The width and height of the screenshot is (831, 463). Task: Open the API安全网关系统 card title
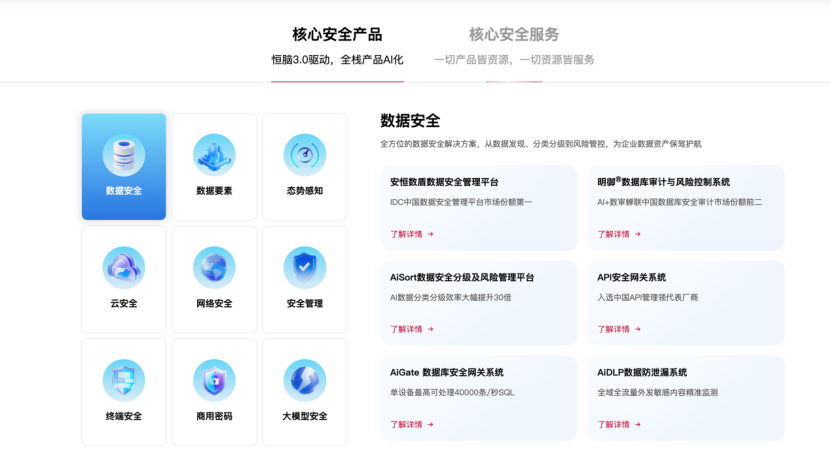pos(631,277)
